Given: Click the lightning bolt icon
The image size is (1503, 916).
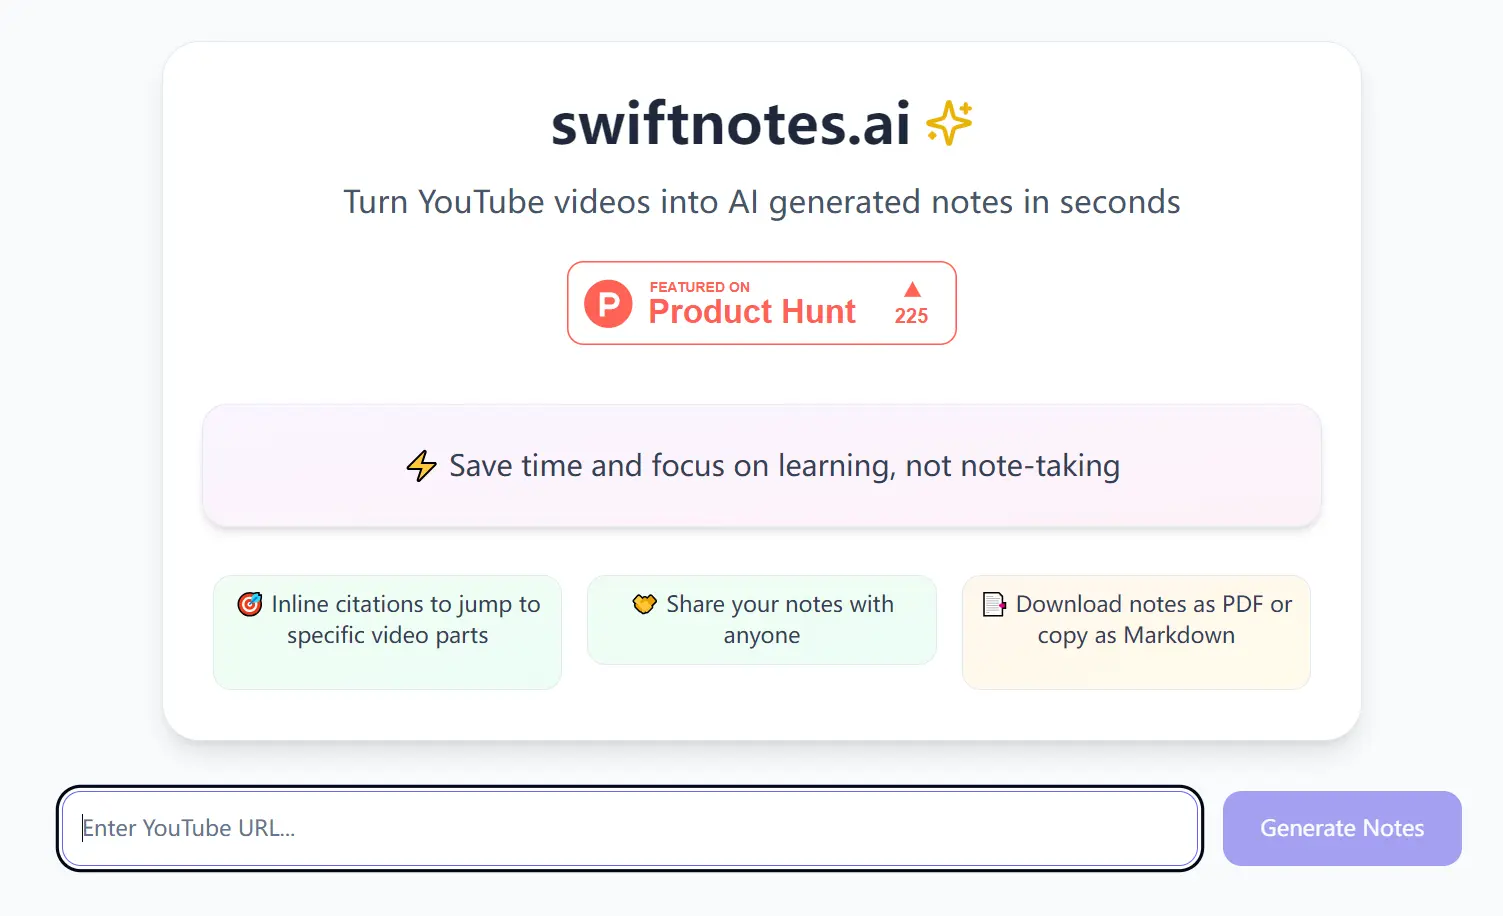Looking at the screenshot, I should [421, 466].
